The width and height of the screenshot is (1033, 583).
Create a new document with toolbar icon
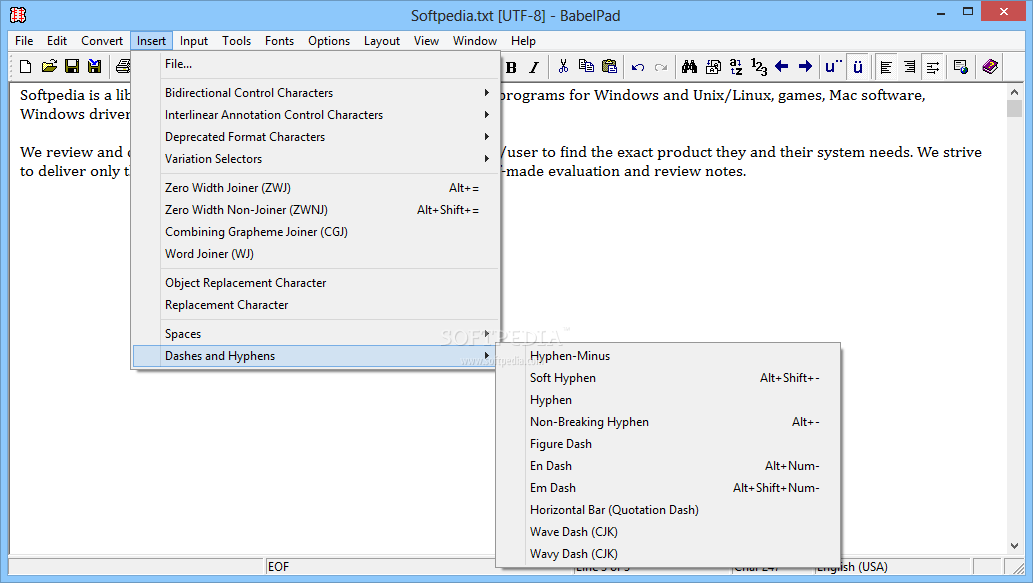(x=25, y=67)
